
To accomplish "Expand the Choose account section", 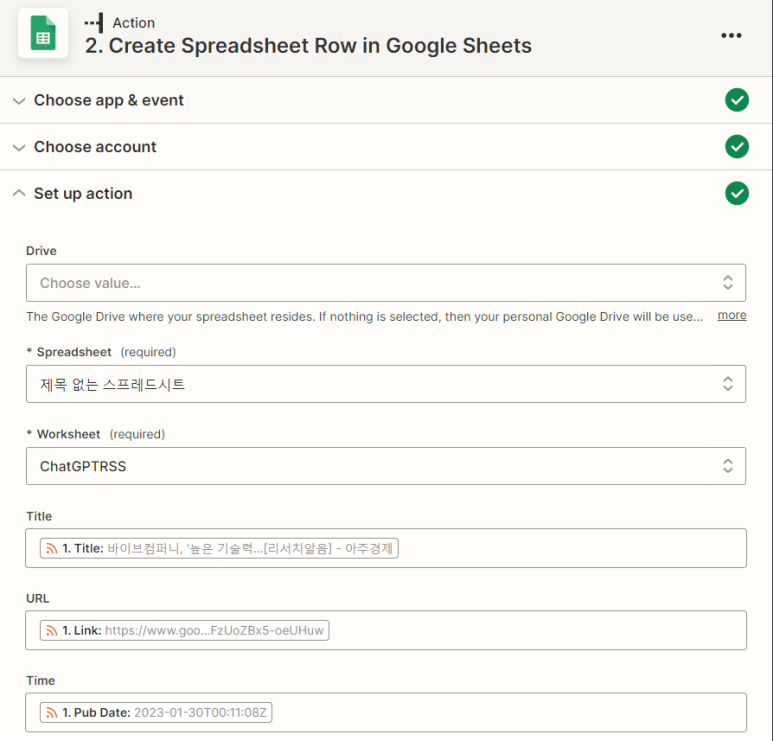I will coord(19,147).
